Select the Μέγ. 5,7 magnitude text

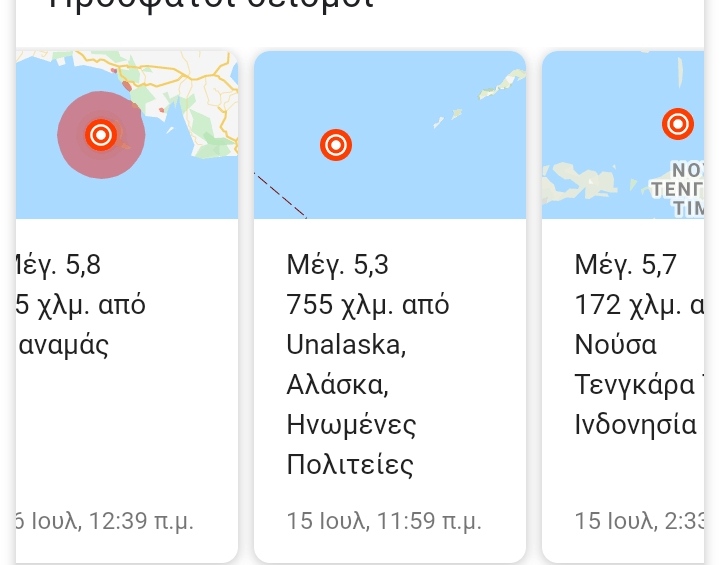[x=626, y=265]
